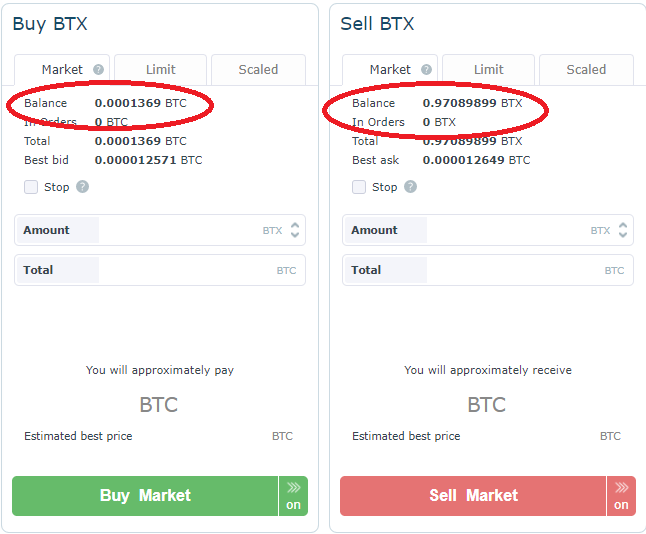Switch to Limit tab in Sell BTX
Screen dimensions: 646x534
[488, 70]
